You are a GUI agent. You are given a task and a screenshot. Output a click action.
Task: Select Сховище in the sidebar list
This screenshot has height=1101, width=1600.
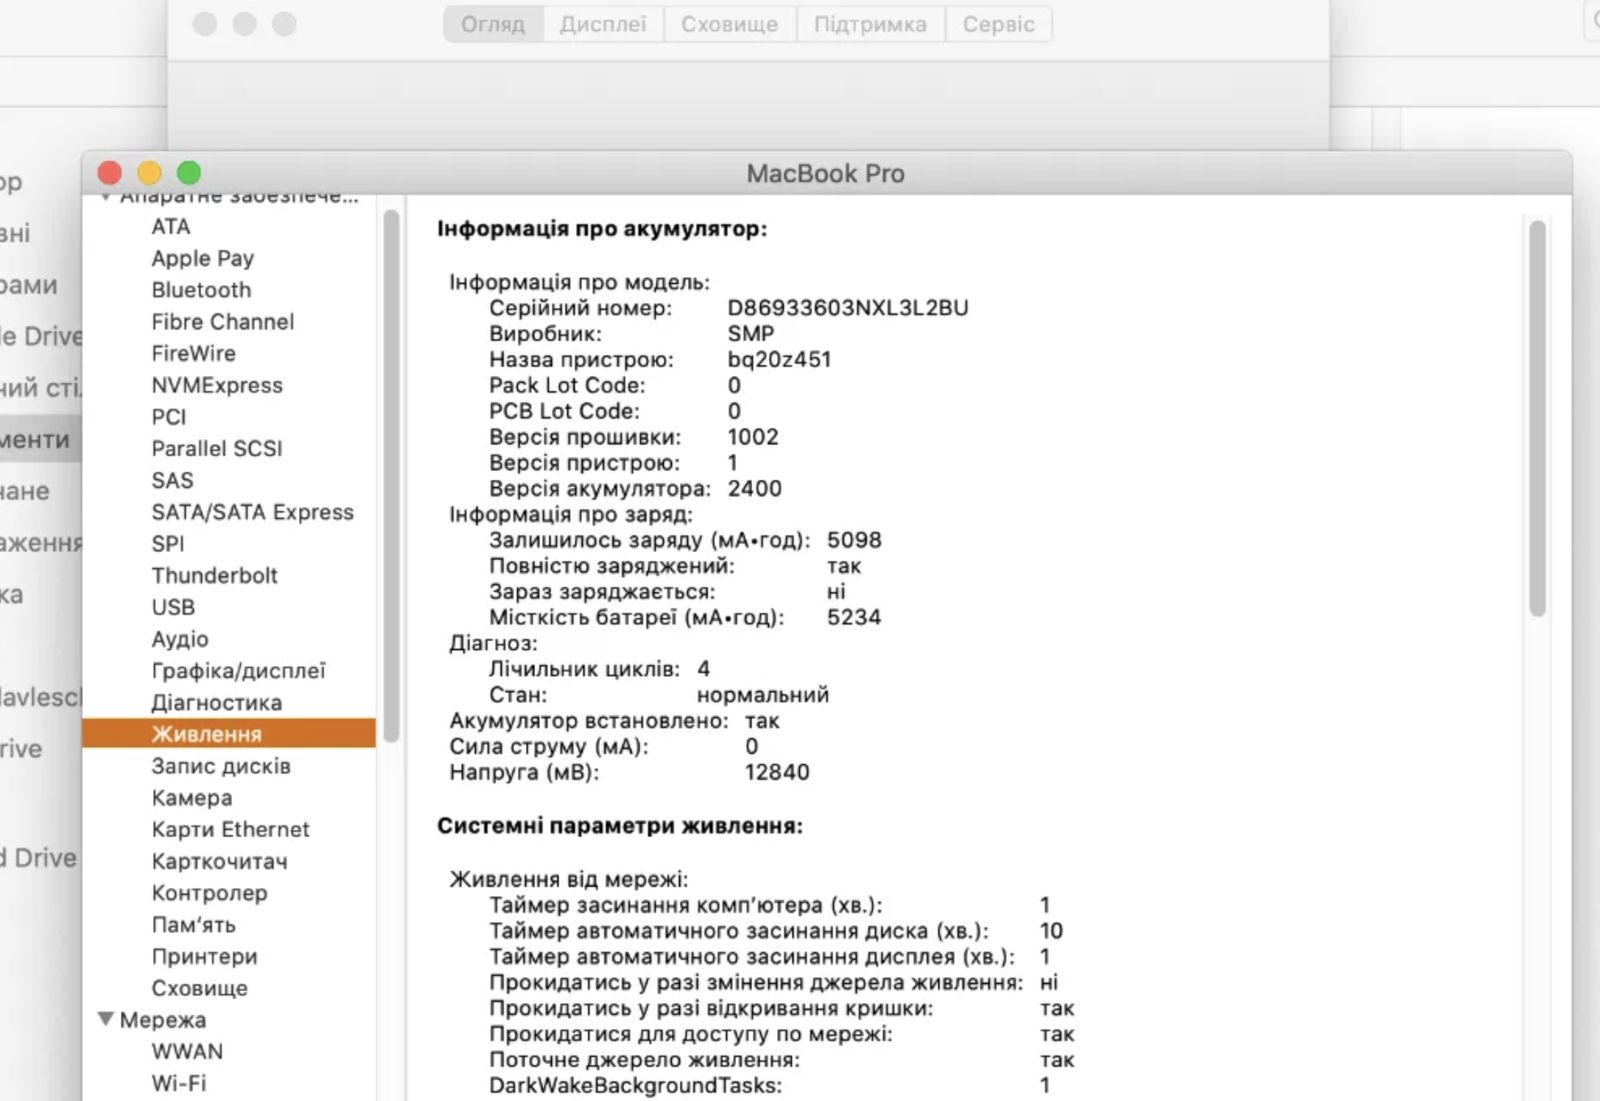(x=200, y=988)
